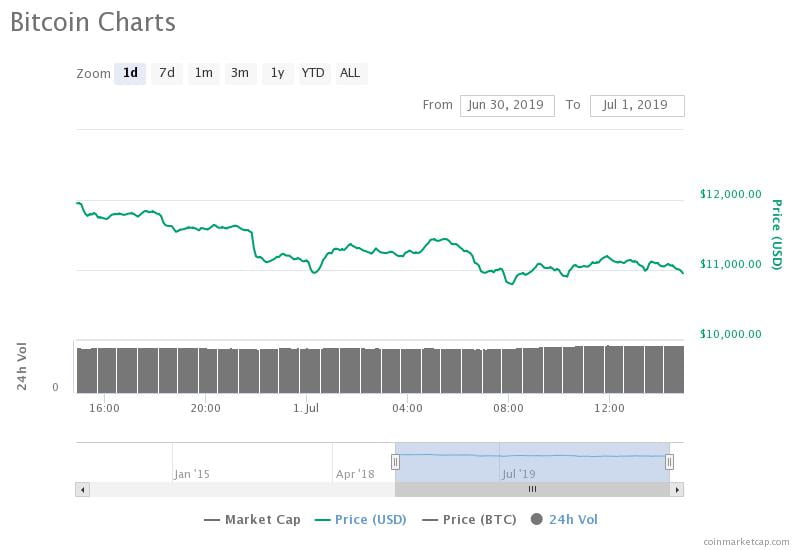The height and width of the screenshot is (550, 800).
Task: Set zoom range to 1y
Action: pyautogui.click(x=277, y=73)
